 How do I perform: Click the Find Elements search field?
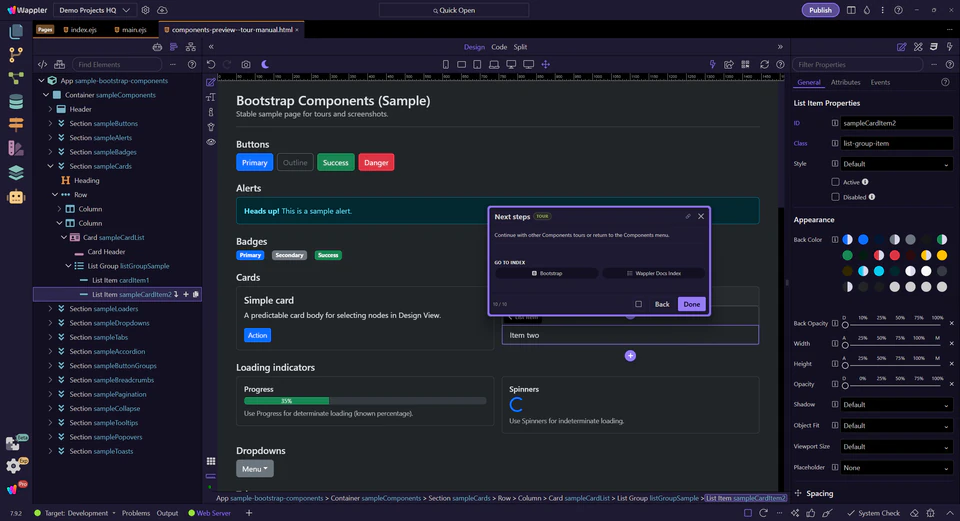click(116, 64)
